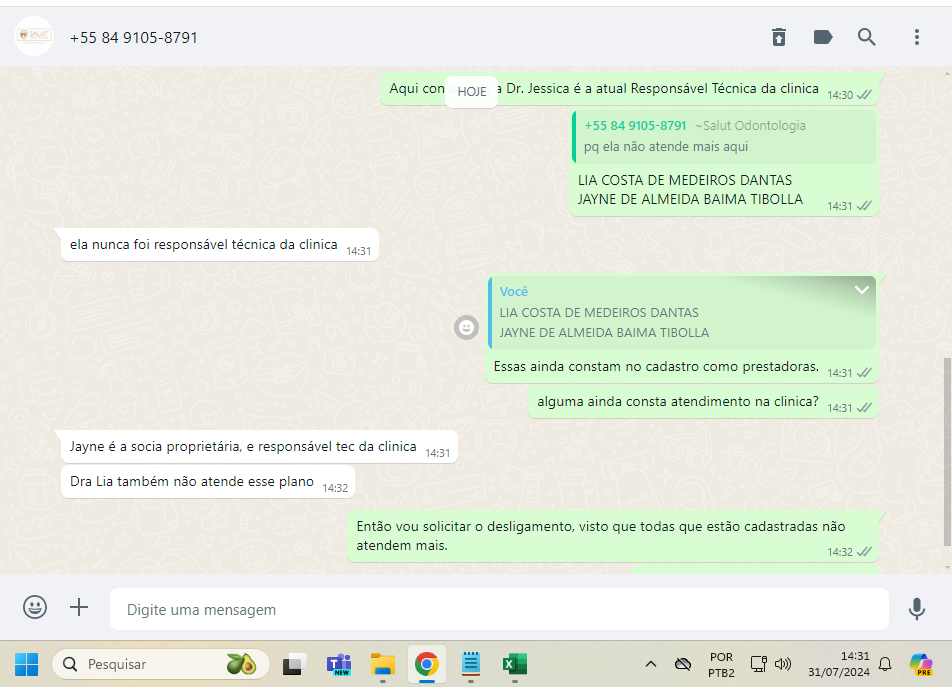
Task: Click the cloud sync off tray icon
Action: 683,664
